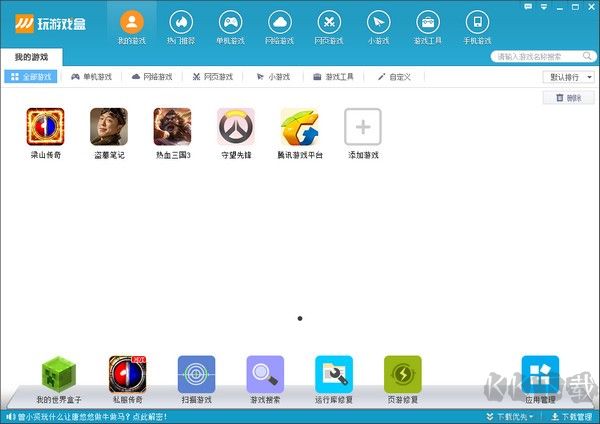Viewport: 600px width, 424px height.
Task: Launch 盗墓笔记 game icon
Action: tap(109, 127)
